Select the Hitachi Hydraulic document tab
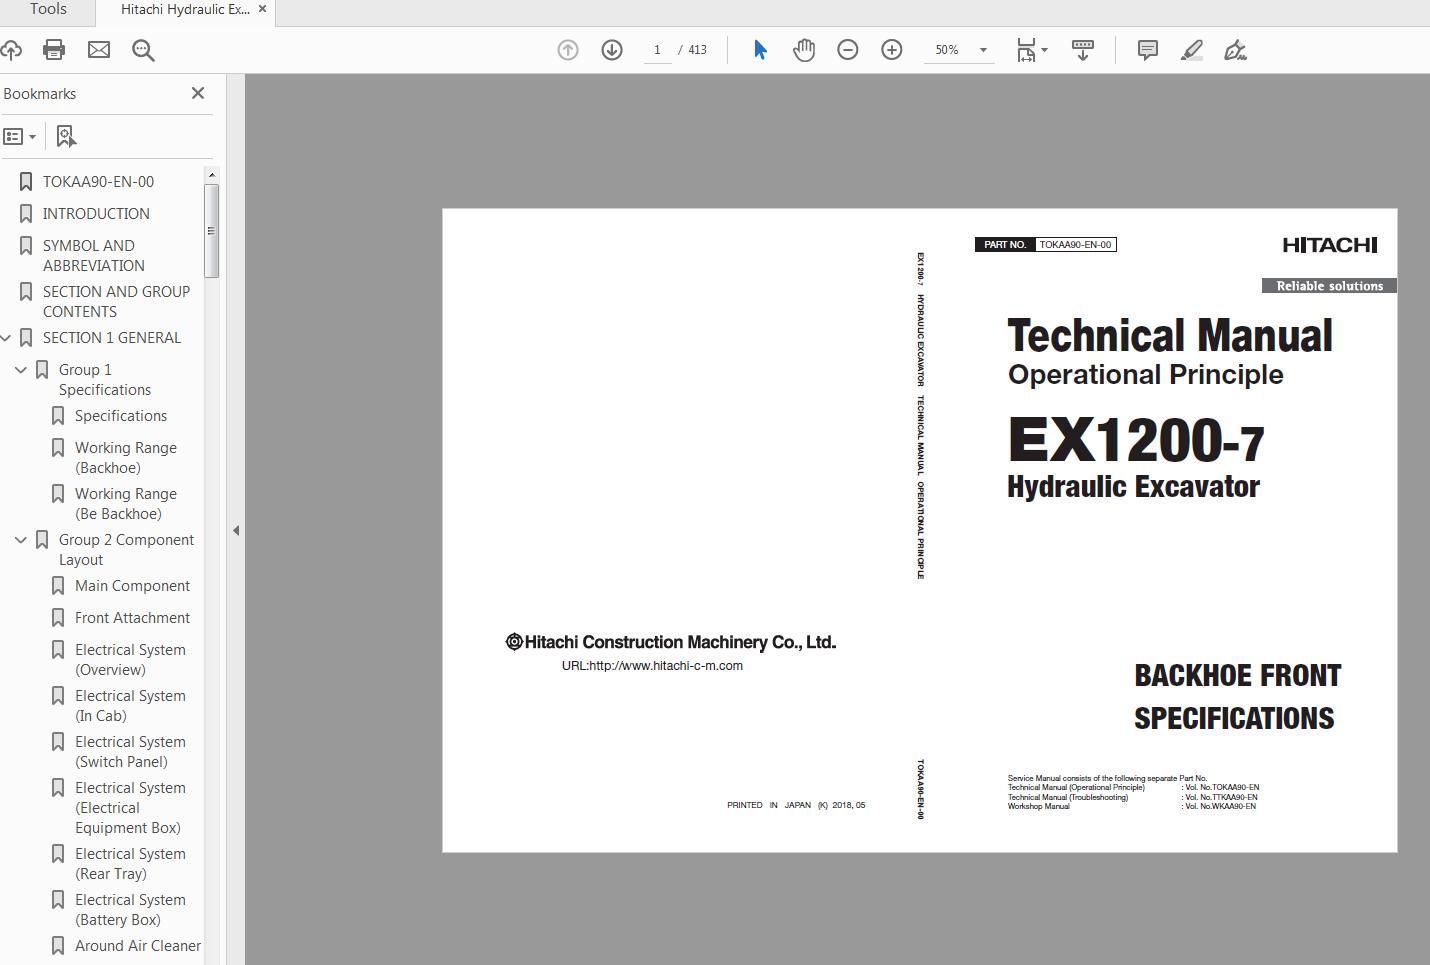The height and width of the screenshot is (965, 1430). (x=185, y=9)
